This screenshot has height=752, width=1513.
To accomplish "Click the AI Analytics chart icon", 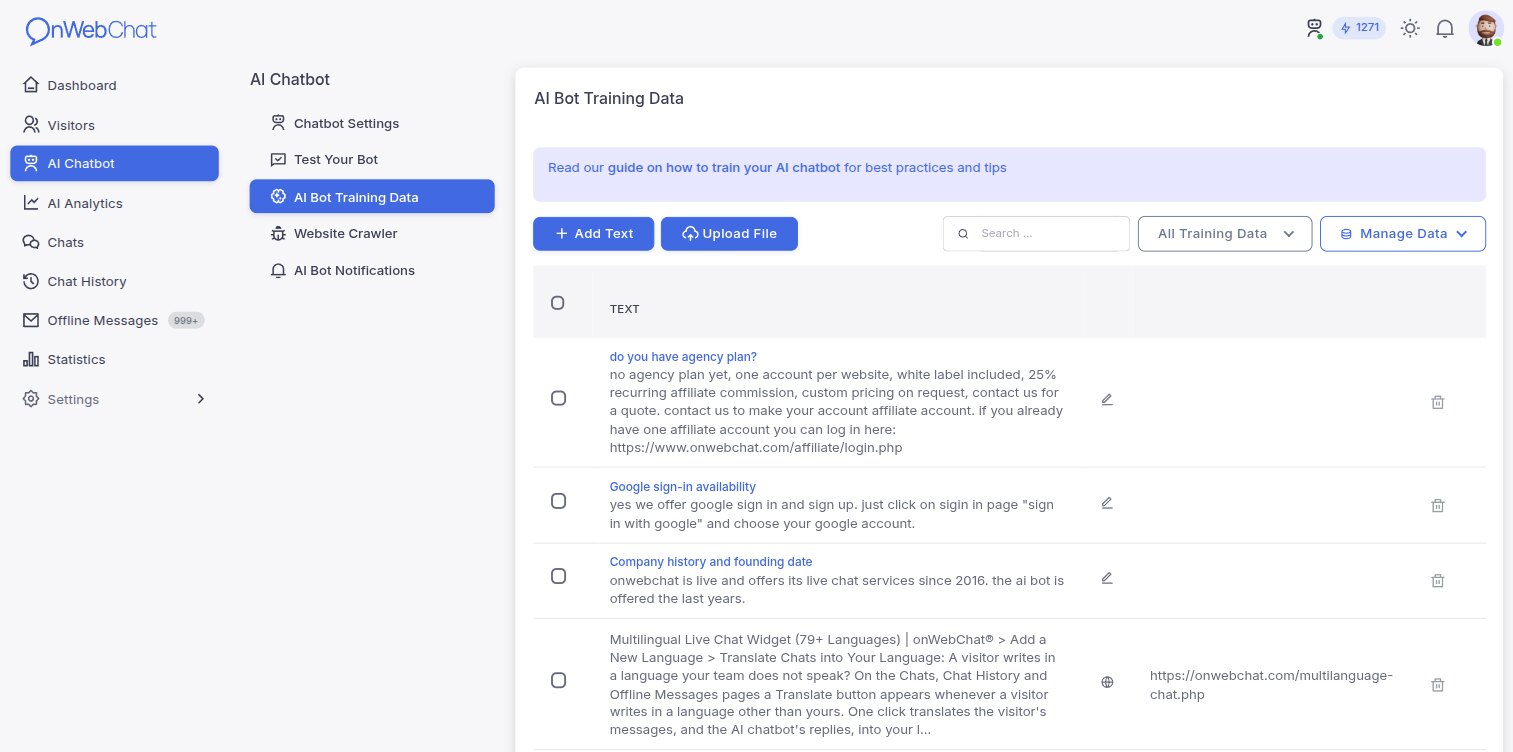I will [31, 203].
